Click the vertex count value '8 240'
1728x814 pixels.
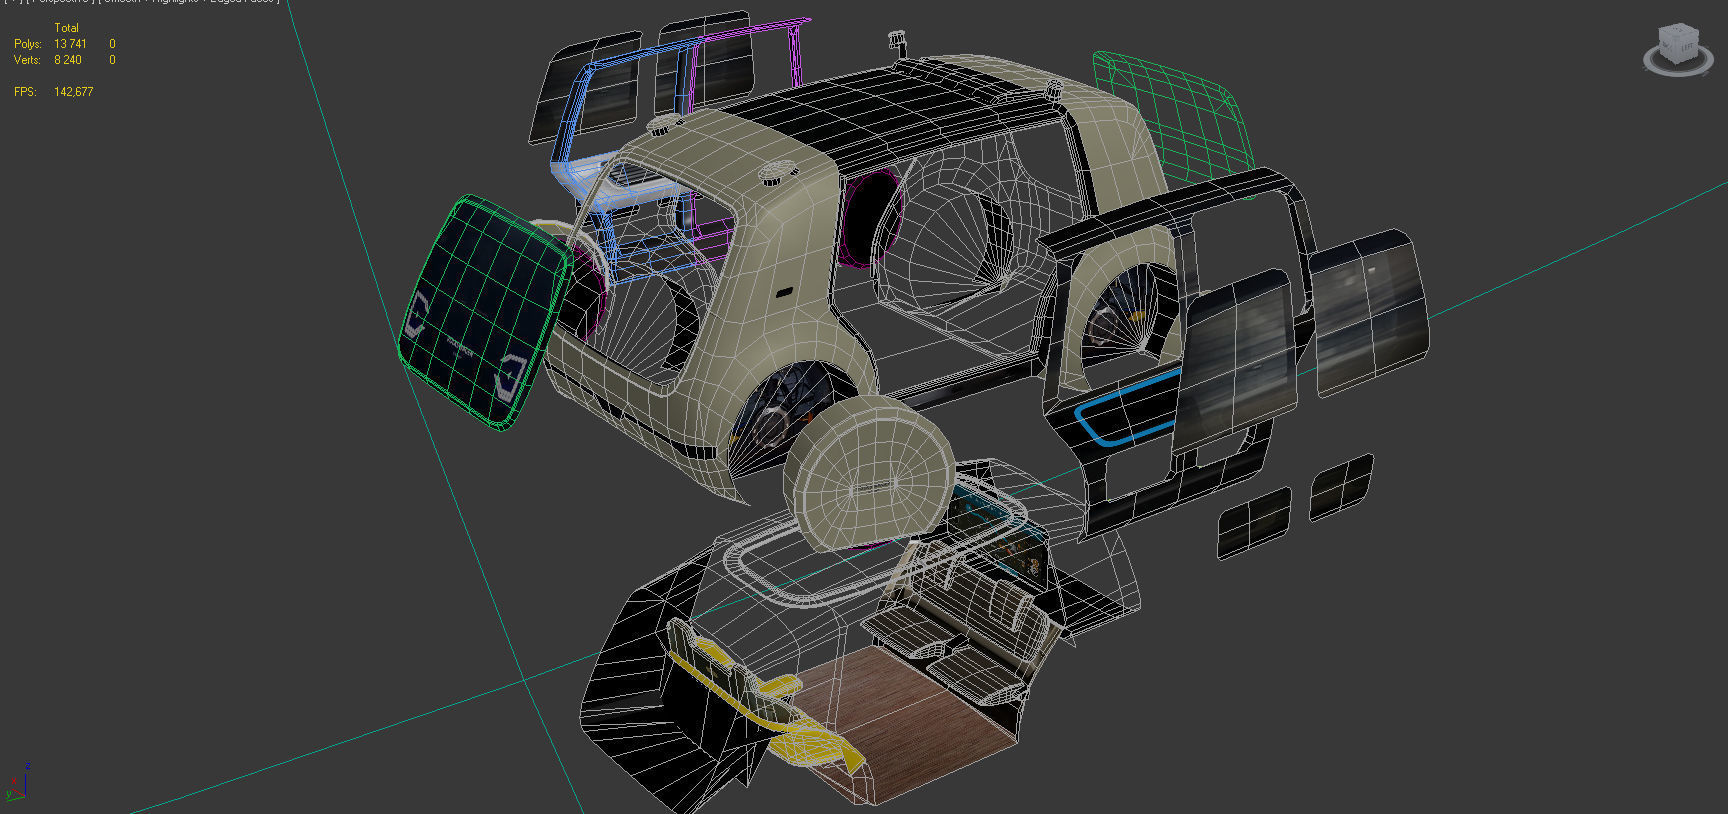pos(68,60)
